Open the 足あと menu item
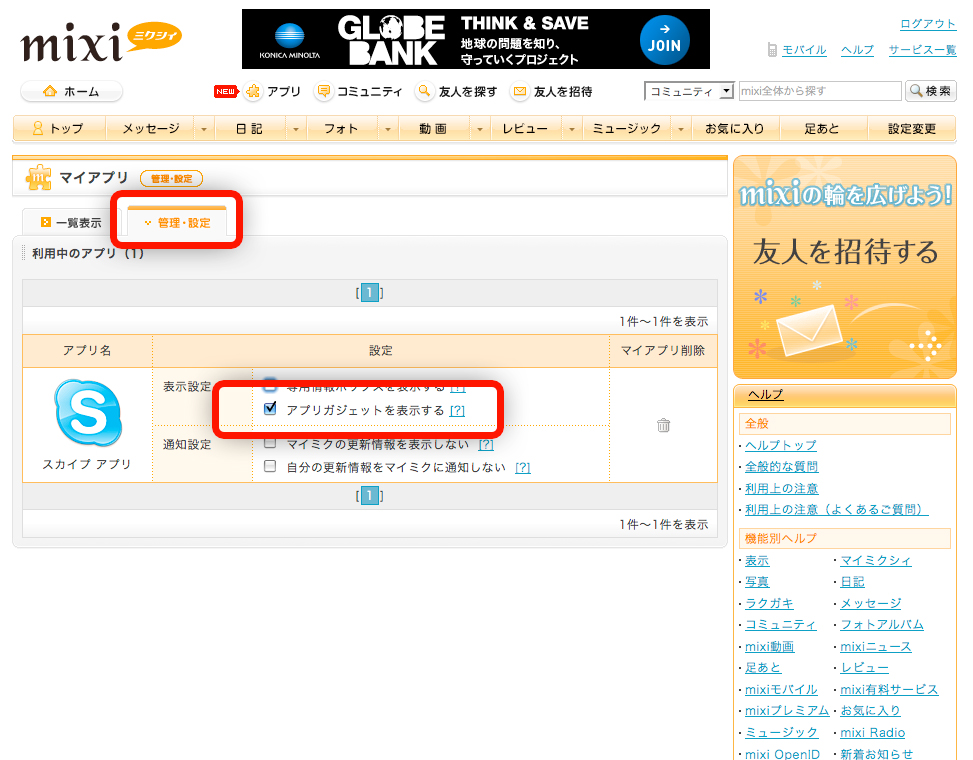The width and height of the screenshot is (973, 760). 822,128
